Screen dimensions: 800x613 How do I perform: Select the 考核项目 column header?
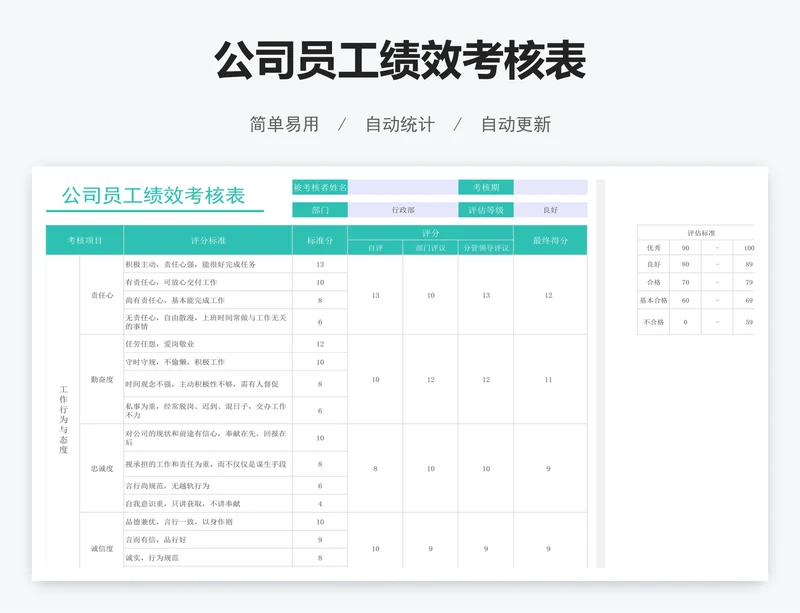[x=85, y=240]
